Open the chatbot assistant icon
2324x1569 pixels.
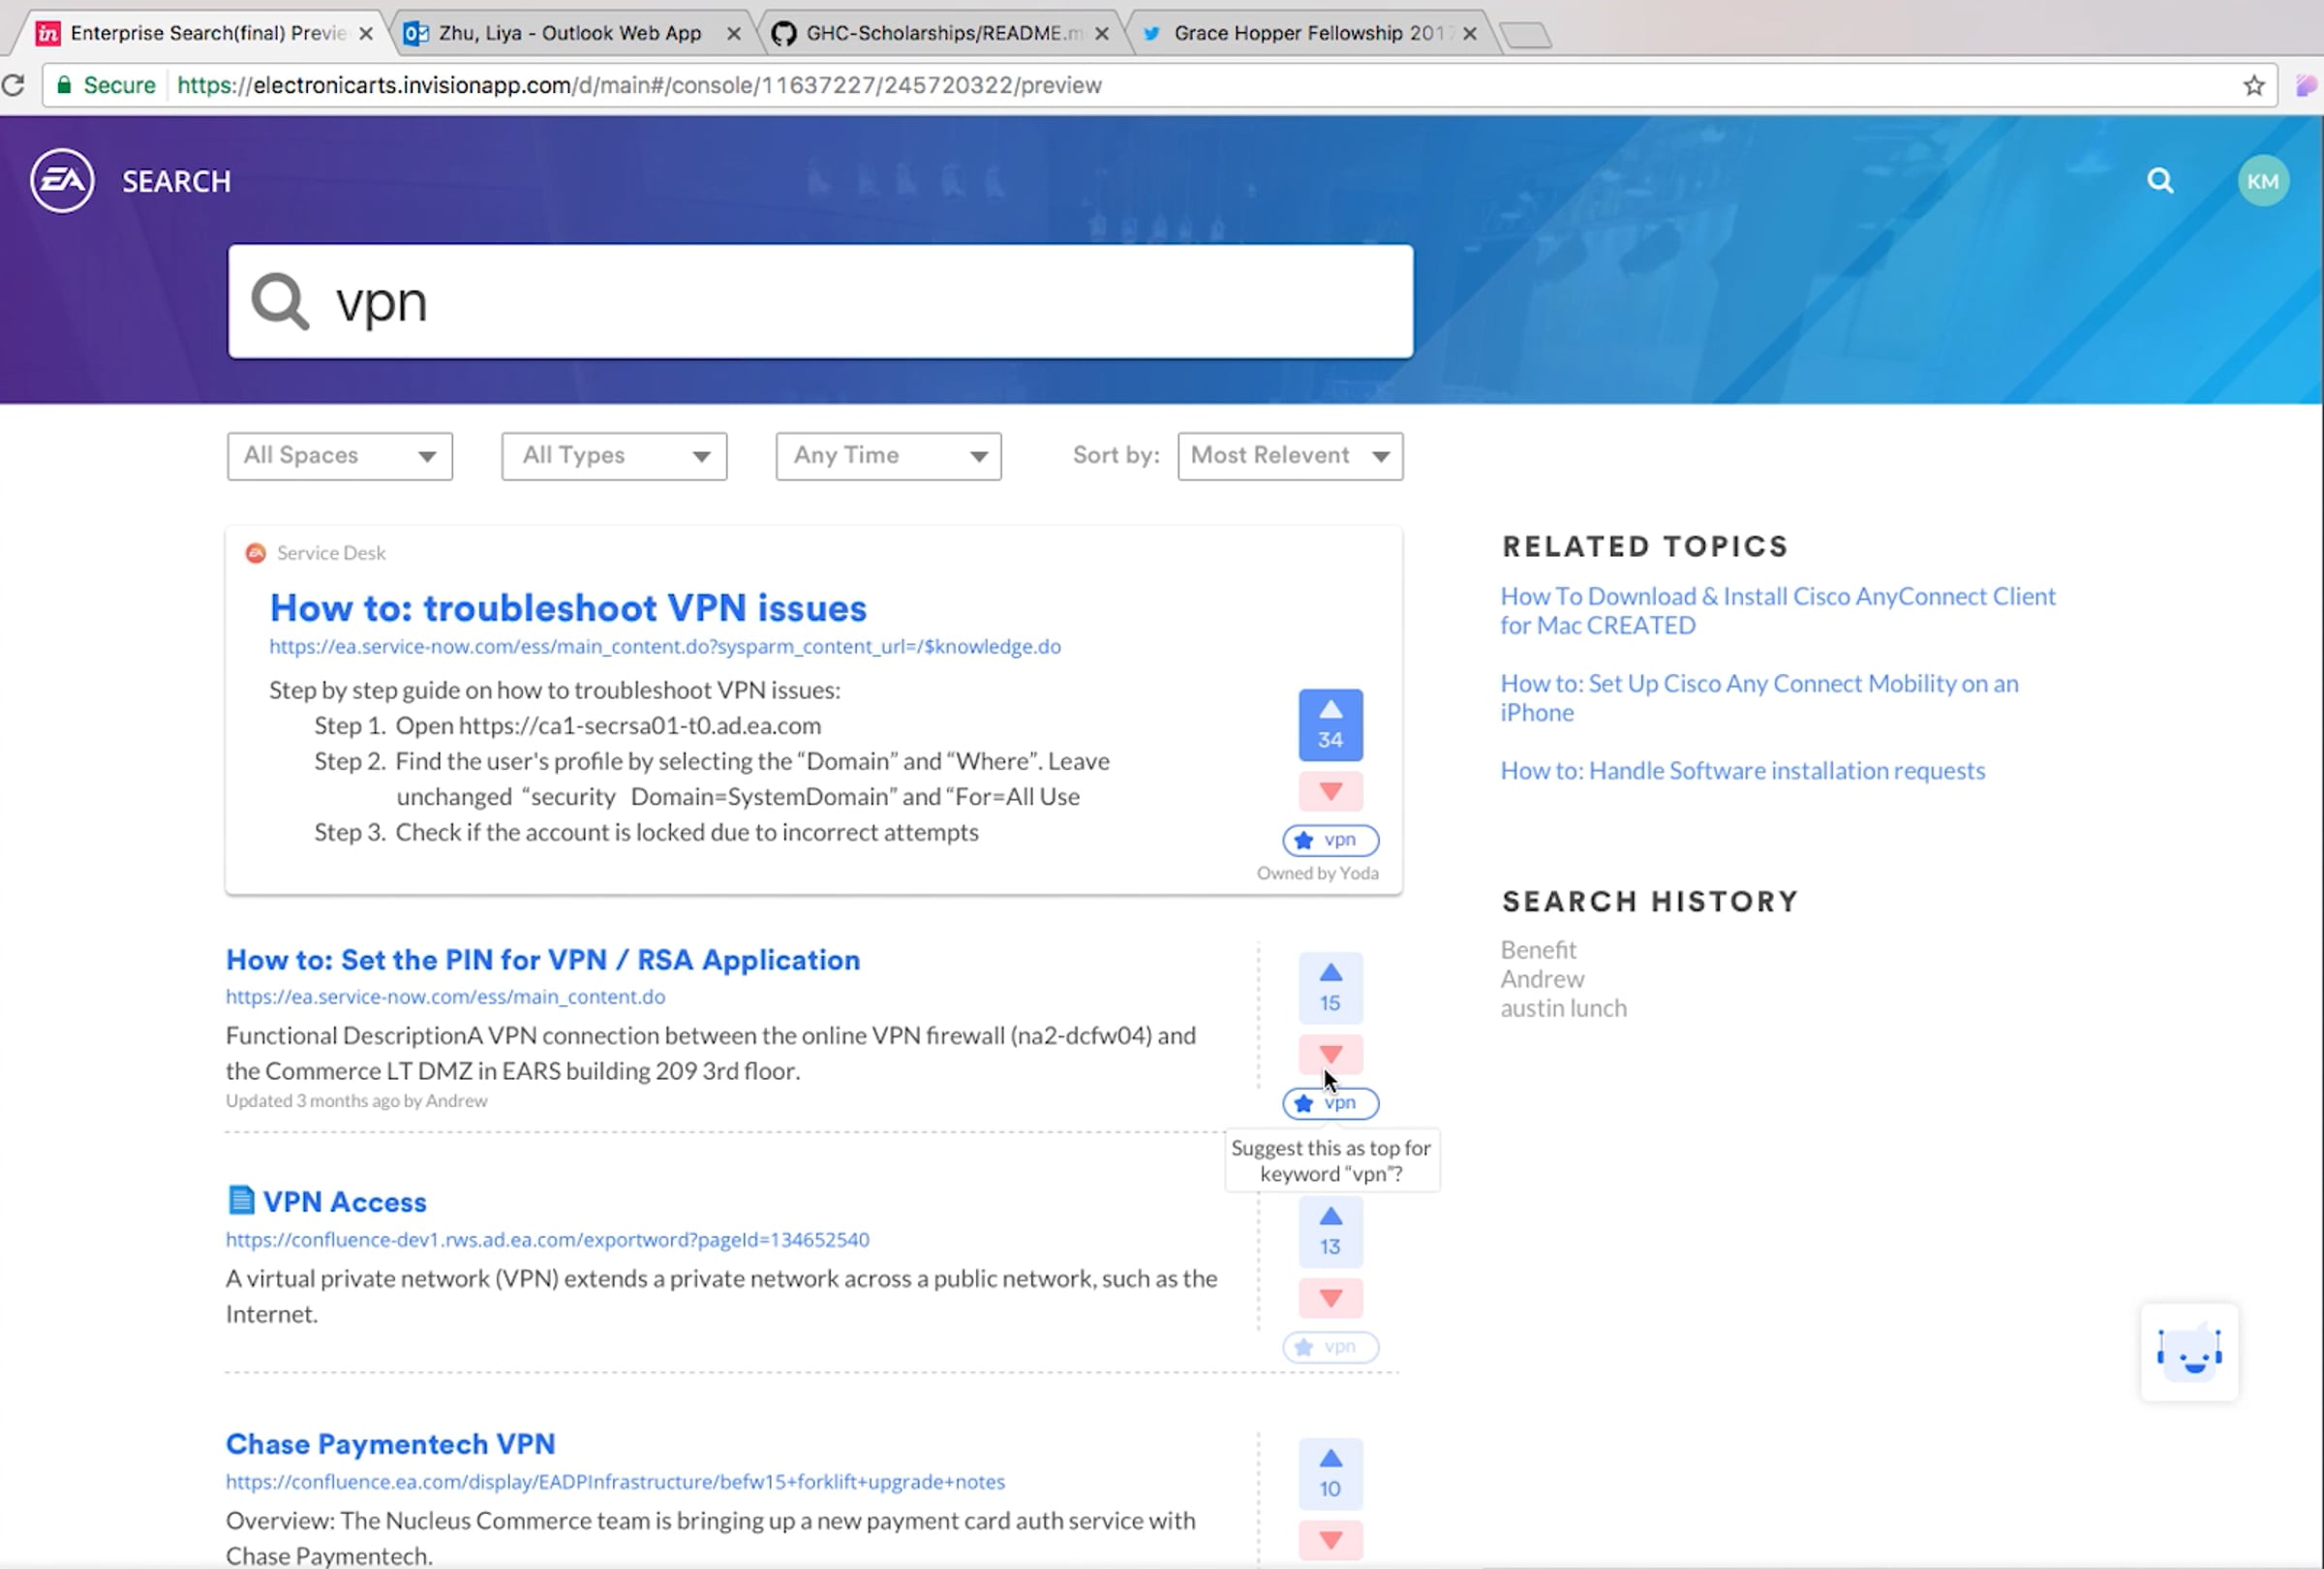[2189, 1353]
